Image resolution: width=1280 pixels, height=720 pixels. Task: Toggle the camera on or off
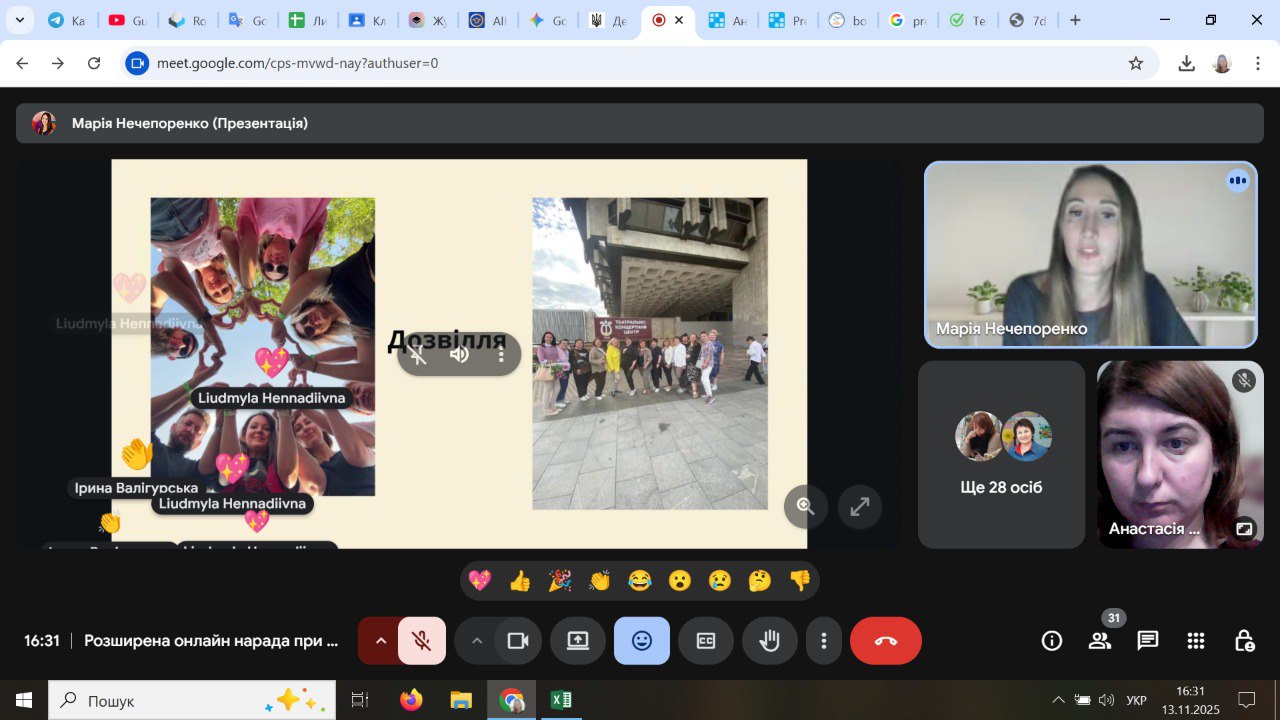click(x=517, y=641)
